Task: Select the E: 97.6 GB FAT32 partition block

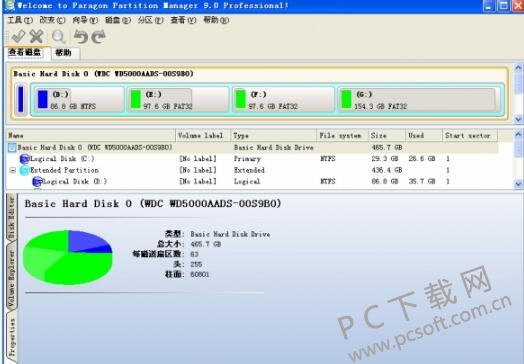Action: [178, 100]
